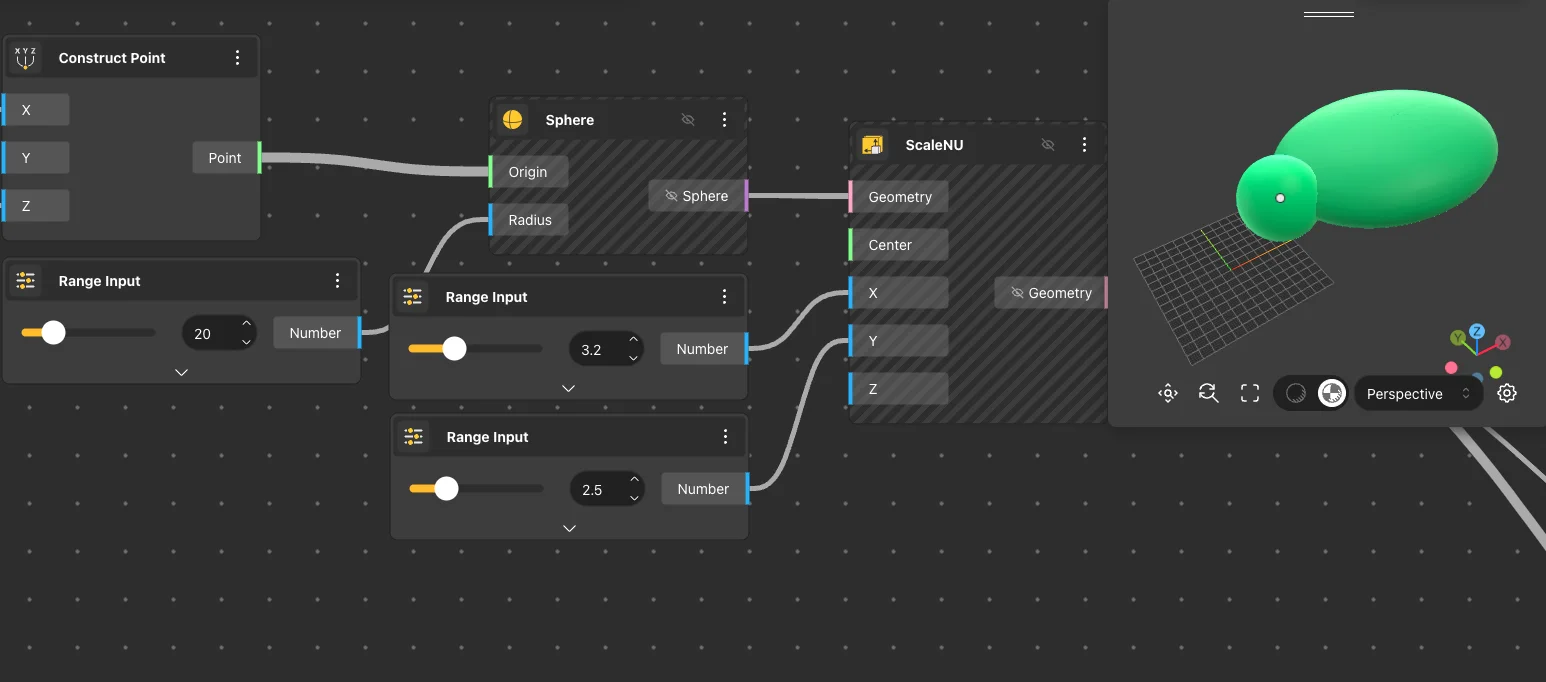Toggle visibility of the ScaleNU node
This screenshot has width=1546, height=682.
1048,145
